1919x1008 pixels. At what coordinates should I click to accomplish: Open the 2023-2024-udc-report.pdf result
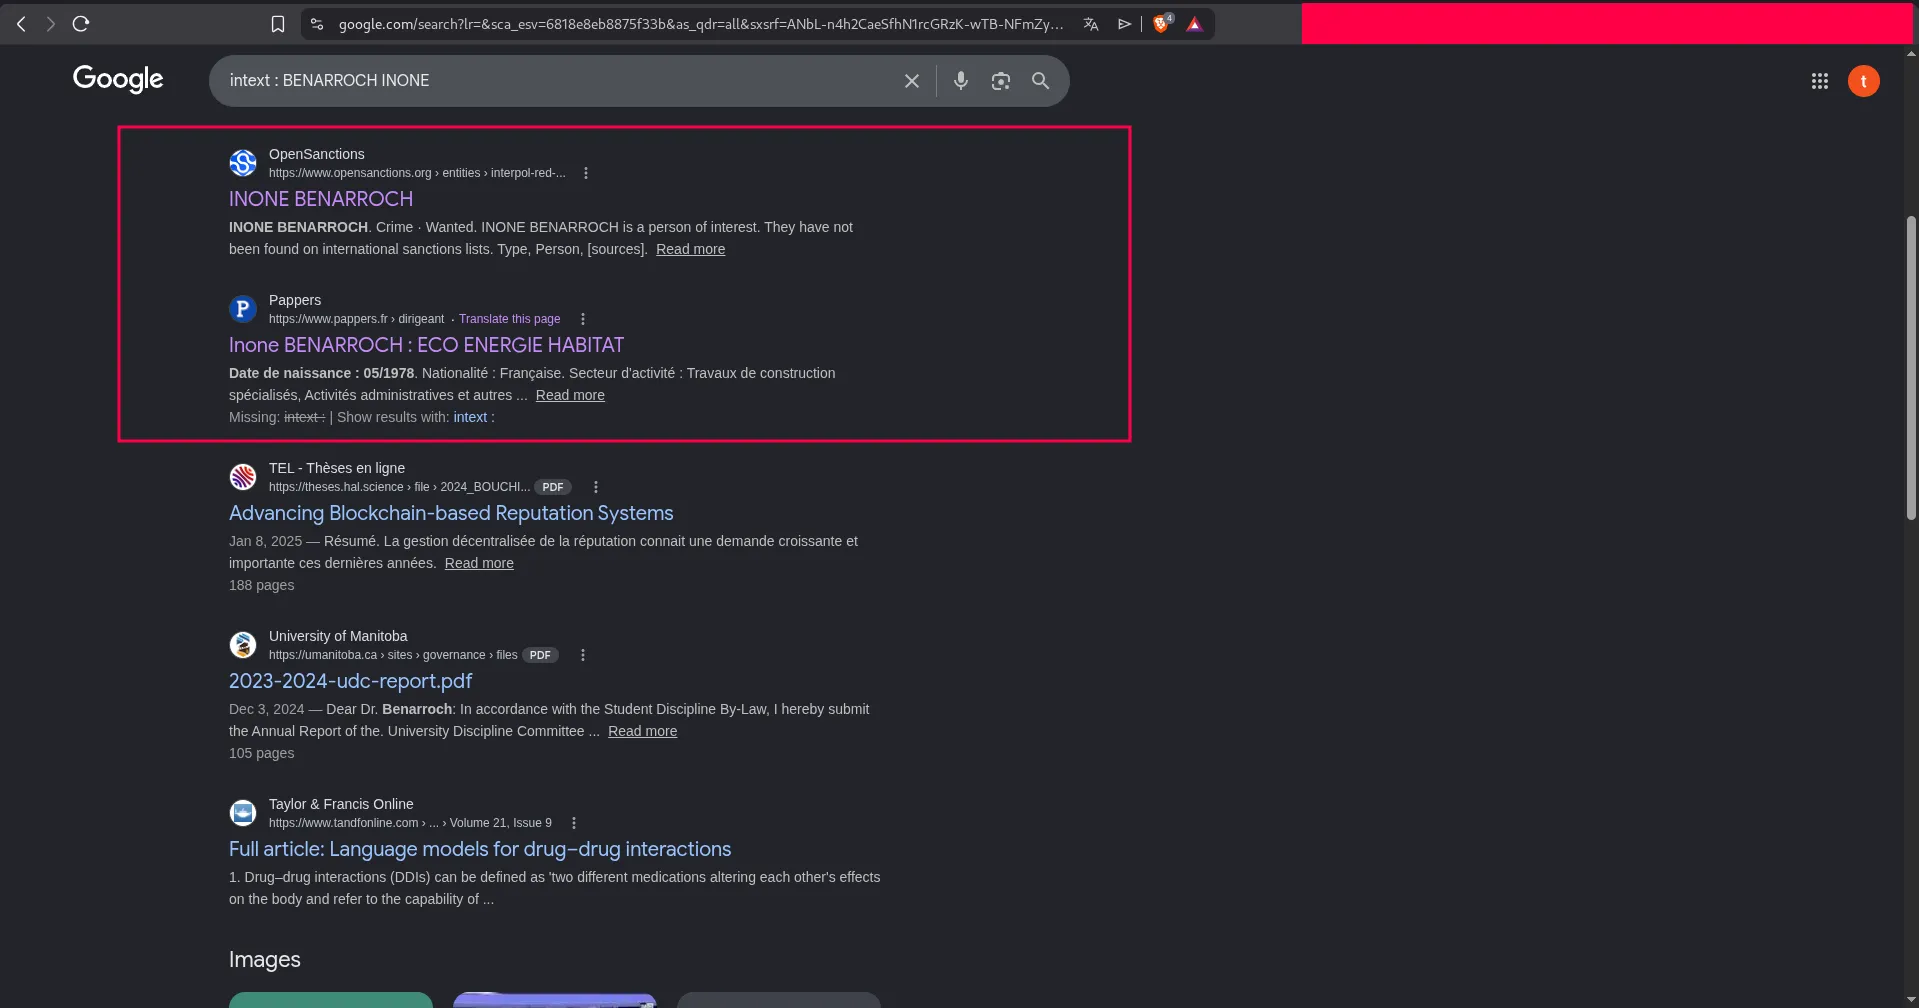pos(350,681)
